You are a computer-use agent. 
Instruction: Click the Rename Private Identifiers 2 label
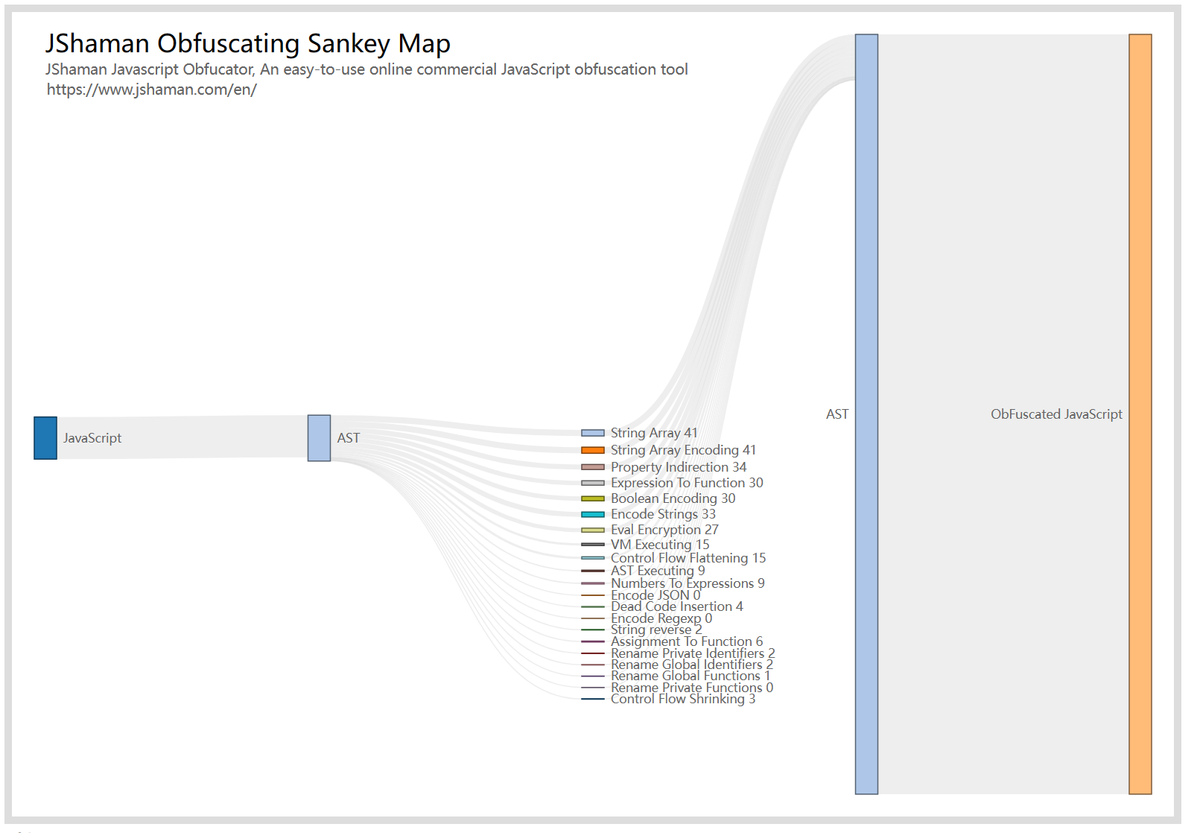(693, 653)
